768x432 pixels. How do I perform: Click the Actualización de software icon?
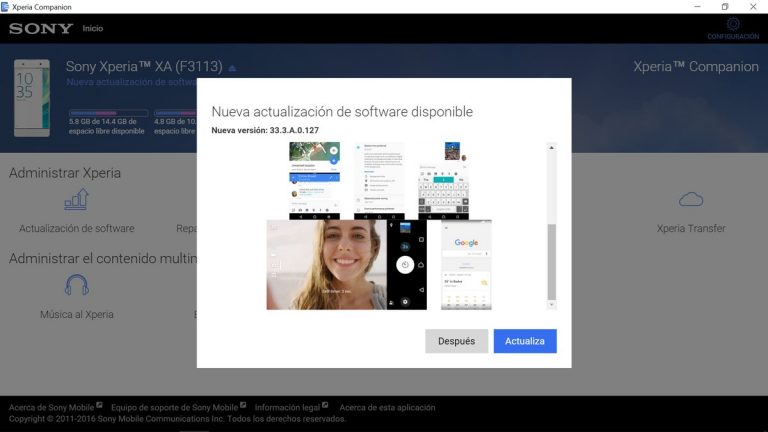coord(76,201)
